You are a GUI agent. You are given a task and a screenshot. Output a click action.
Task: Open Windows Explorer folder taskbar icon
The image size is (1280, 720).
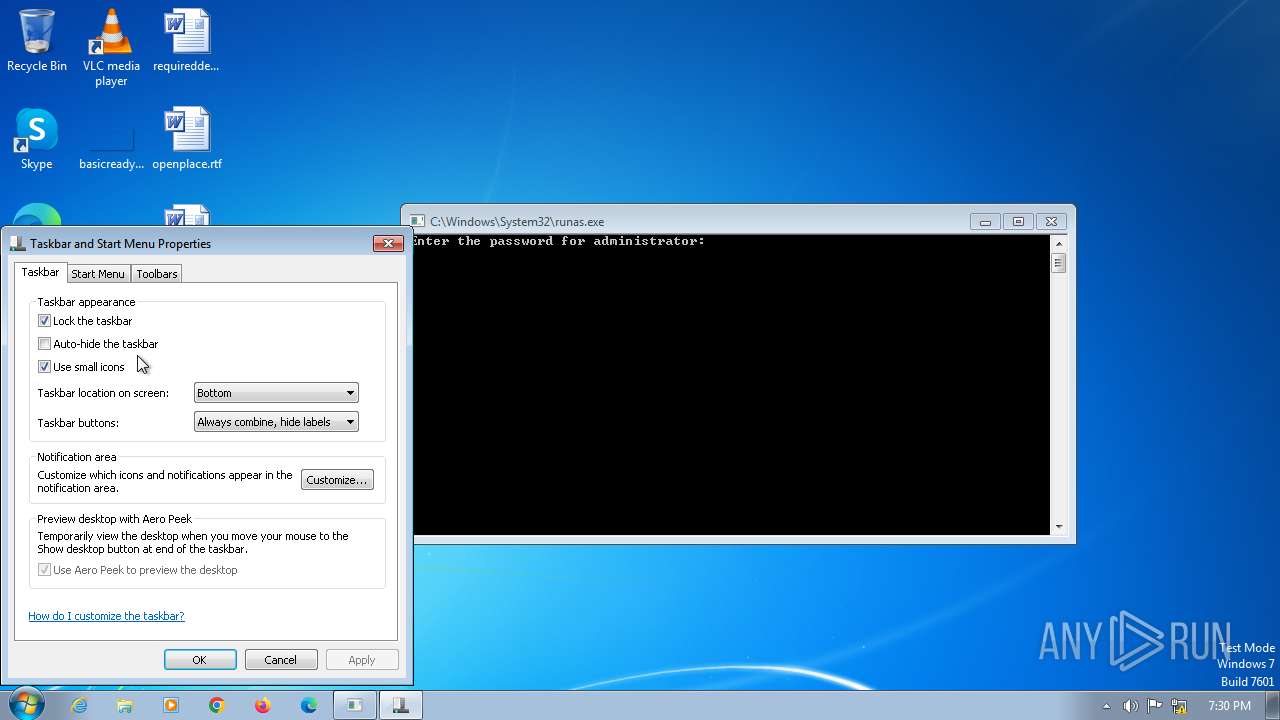click(x=125, y=705)
